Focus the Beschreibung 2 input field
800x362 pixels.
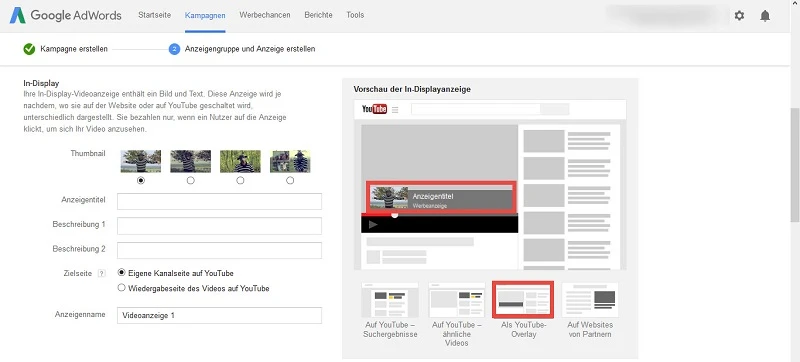(x=219, y=250)
